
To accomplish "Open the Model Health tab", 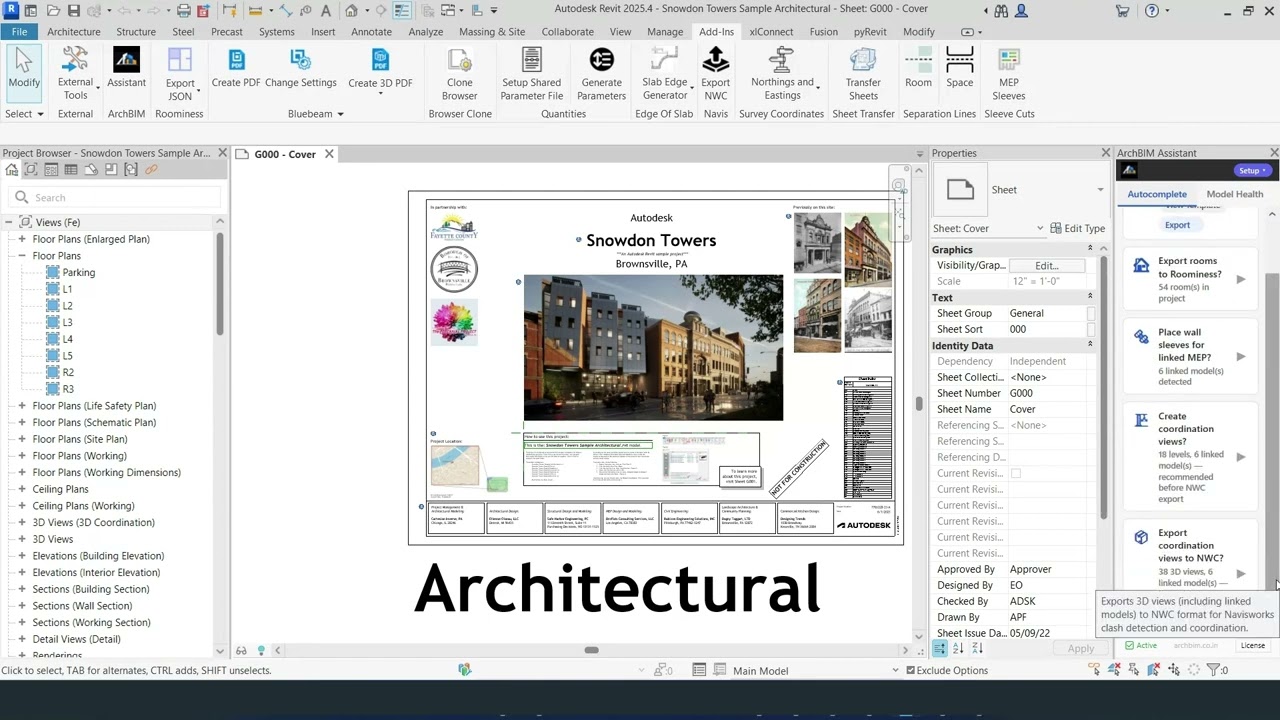I will (1234, 194).
